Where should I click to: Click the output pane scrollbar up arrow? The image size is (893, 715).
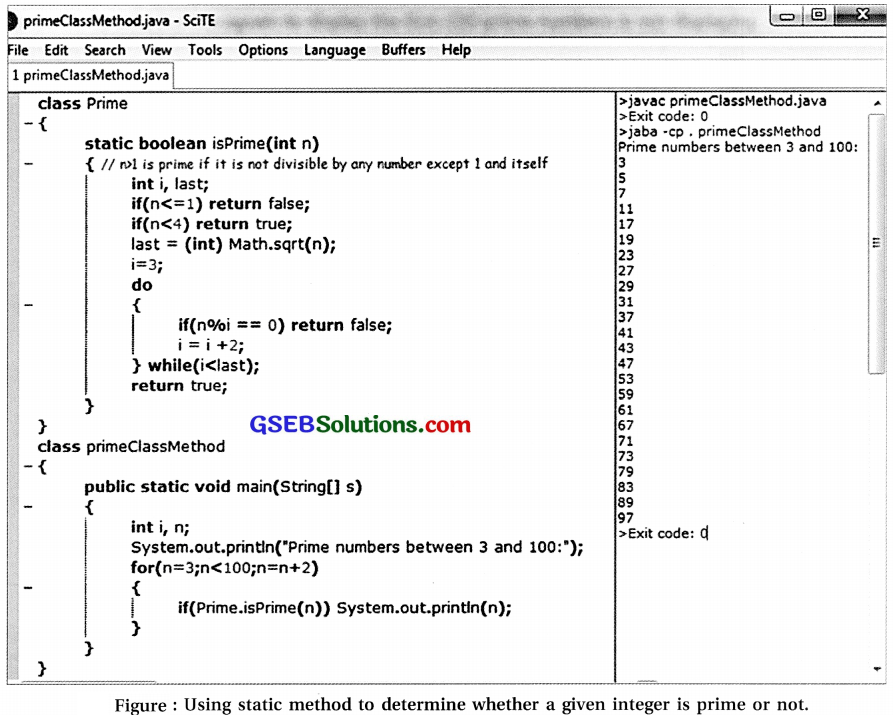(x=878, y=103)
